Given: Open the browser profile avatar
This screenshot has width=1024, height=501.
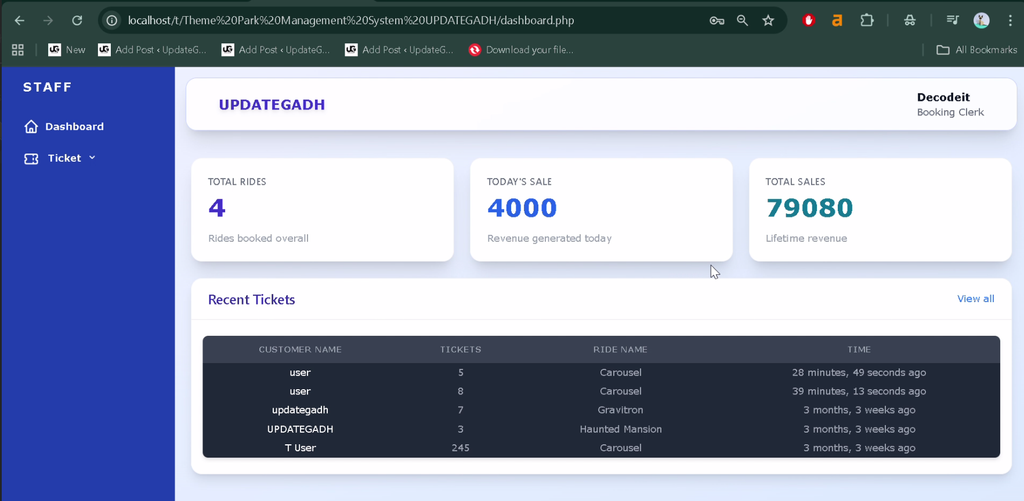Looking at the screenshot, I should [981, 21].
